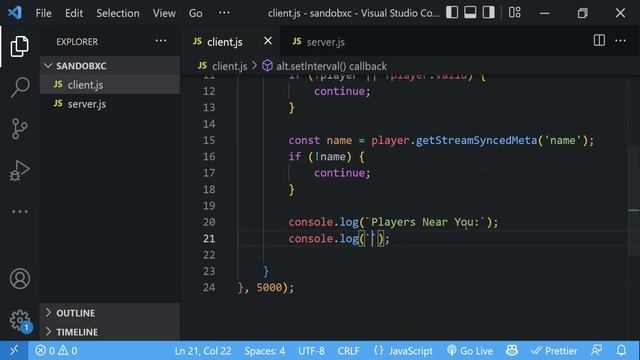
Task: Expand the TIMELINE section
Action: (x=110, y=332)
